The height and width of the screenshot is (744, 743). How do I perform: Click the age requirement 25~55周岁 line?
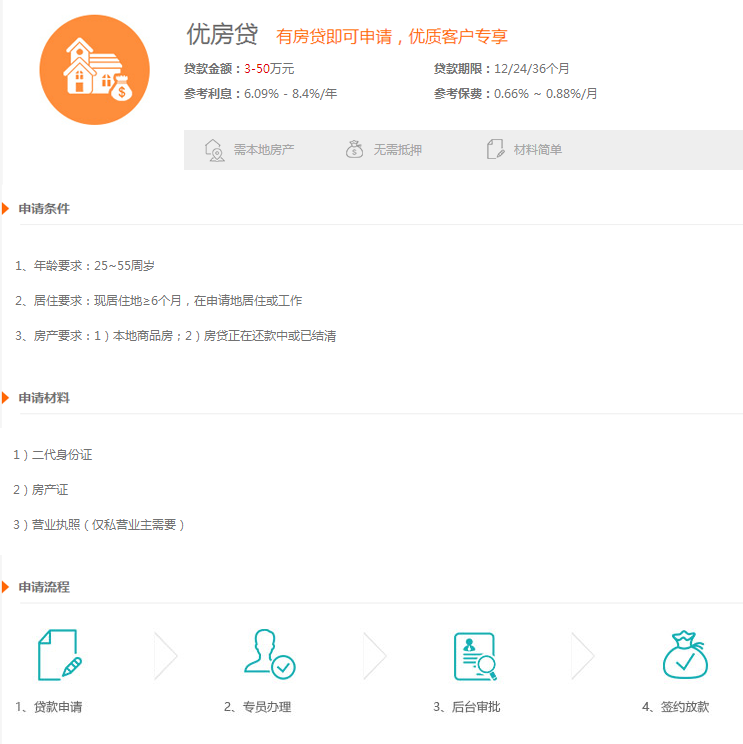(85, 266)
